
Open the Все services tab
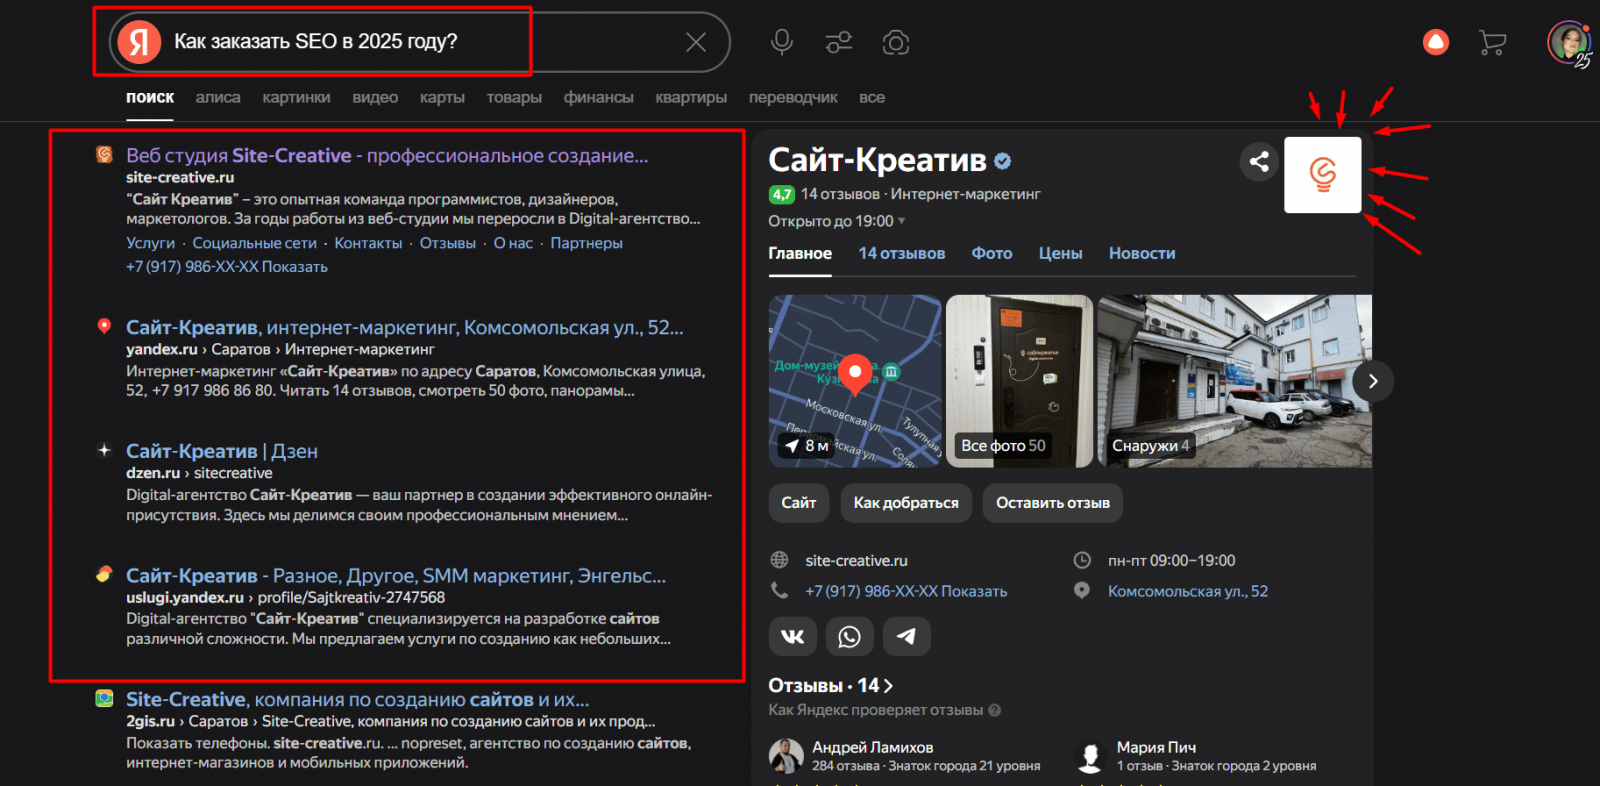click(872, 97)
